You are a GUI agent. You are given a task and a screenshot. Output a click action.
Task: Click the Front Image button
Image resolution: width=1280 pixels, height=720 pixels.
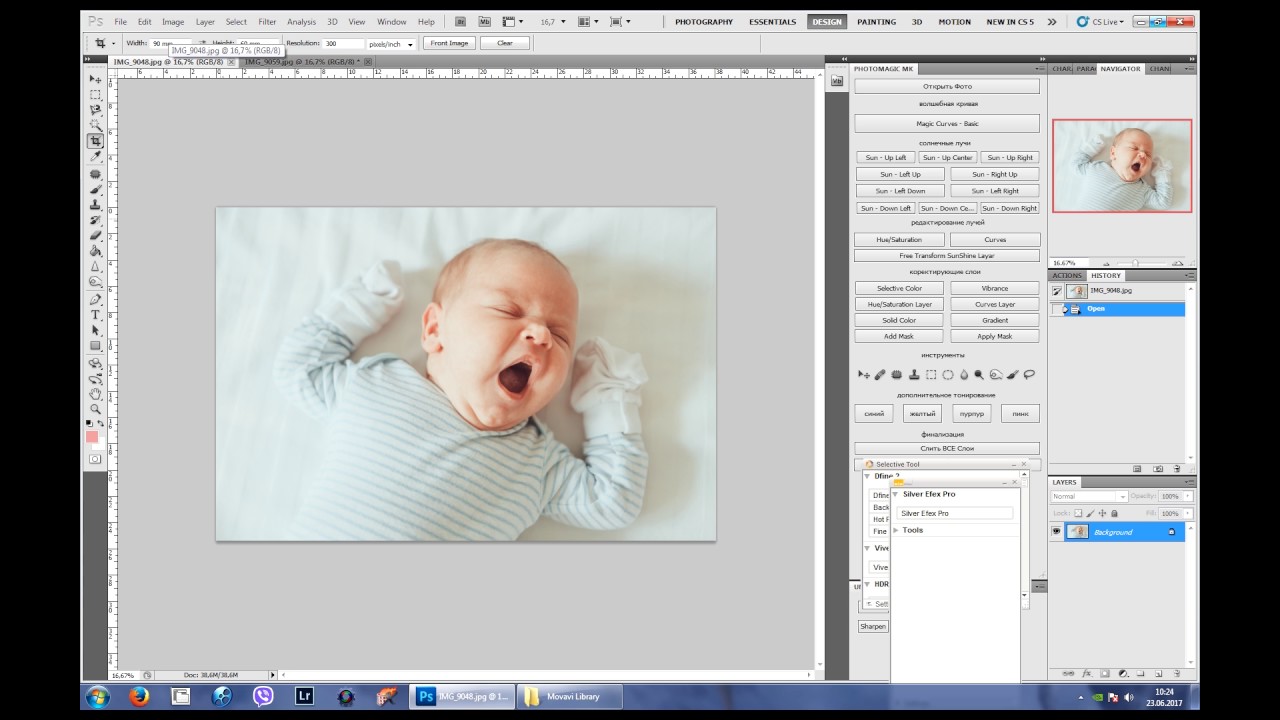pyautogui.click(x=449, y=43)
